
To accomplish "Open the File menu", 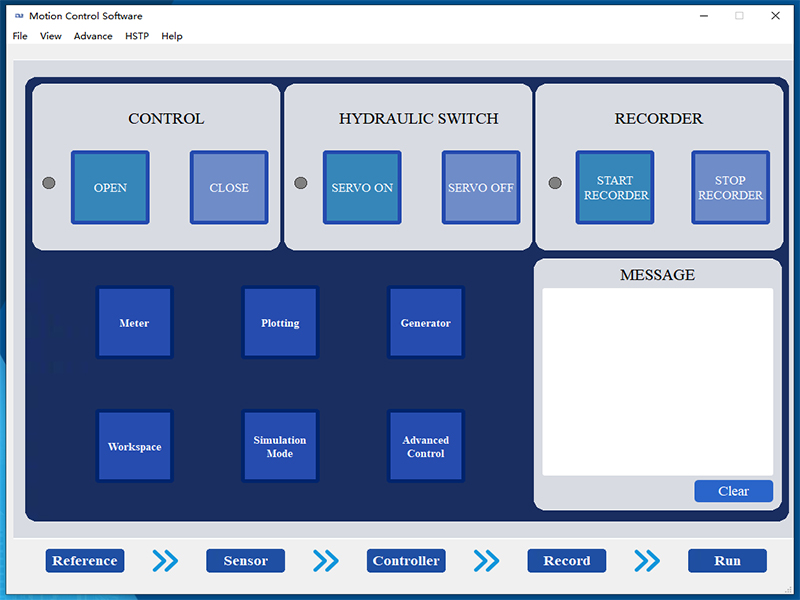I will [x=20, y=36].
